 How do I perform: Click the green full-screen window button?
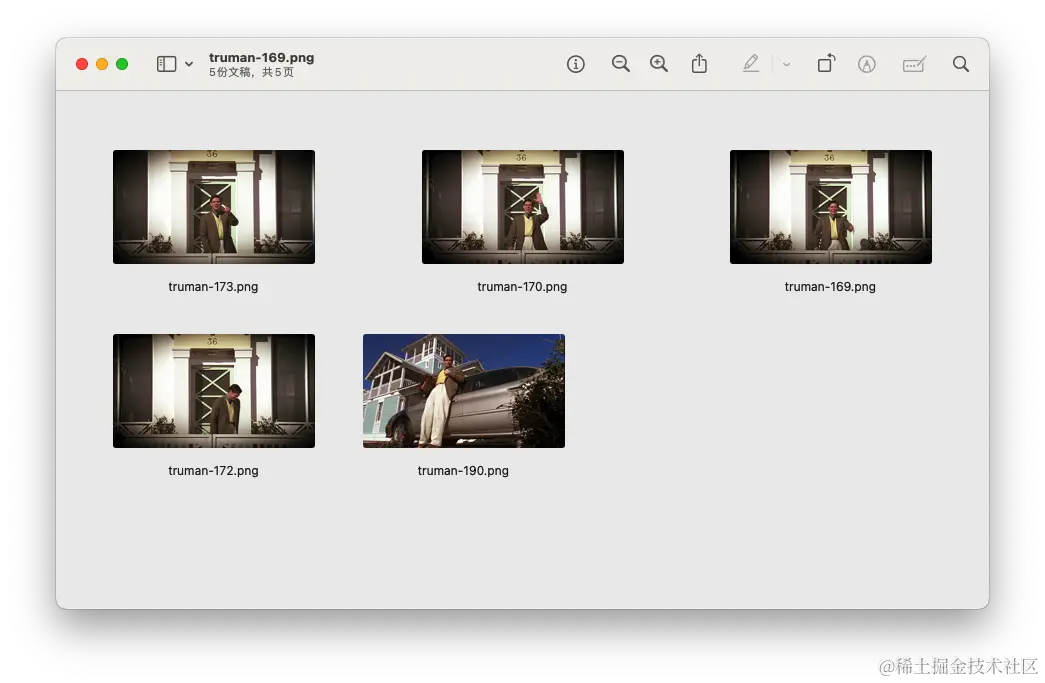[122, 64]
